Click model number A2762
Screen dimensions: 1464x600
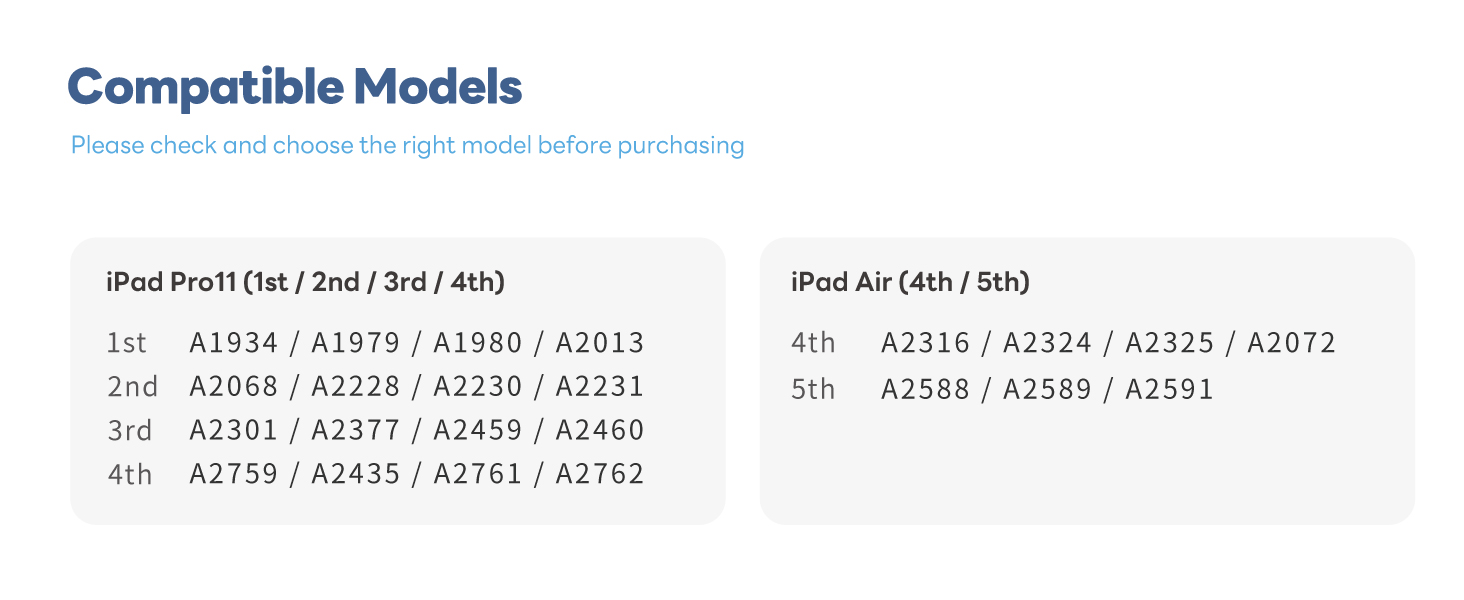(x=600, y=474)
